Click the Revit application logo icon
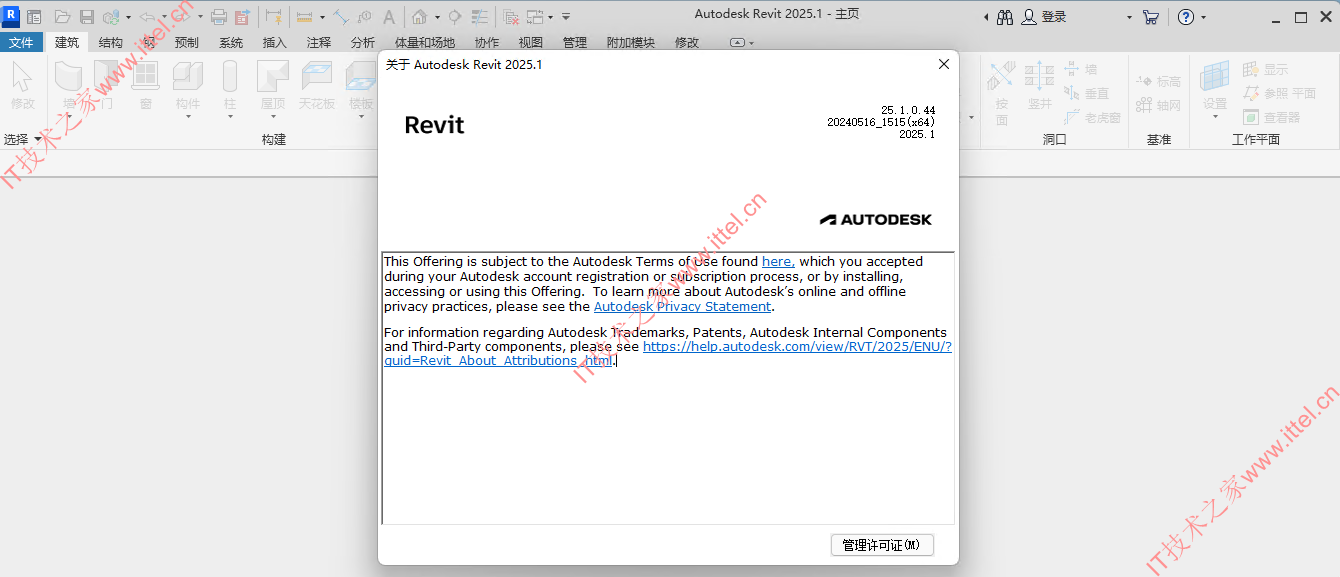 click(12, 16)
